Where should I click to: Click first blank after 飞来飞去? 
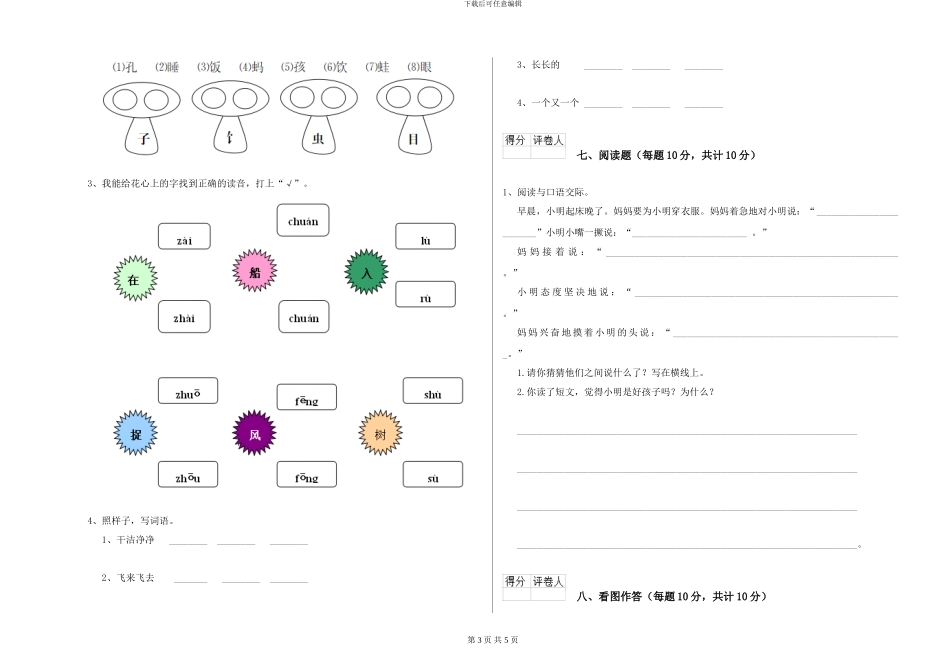[x=190, y=580]
